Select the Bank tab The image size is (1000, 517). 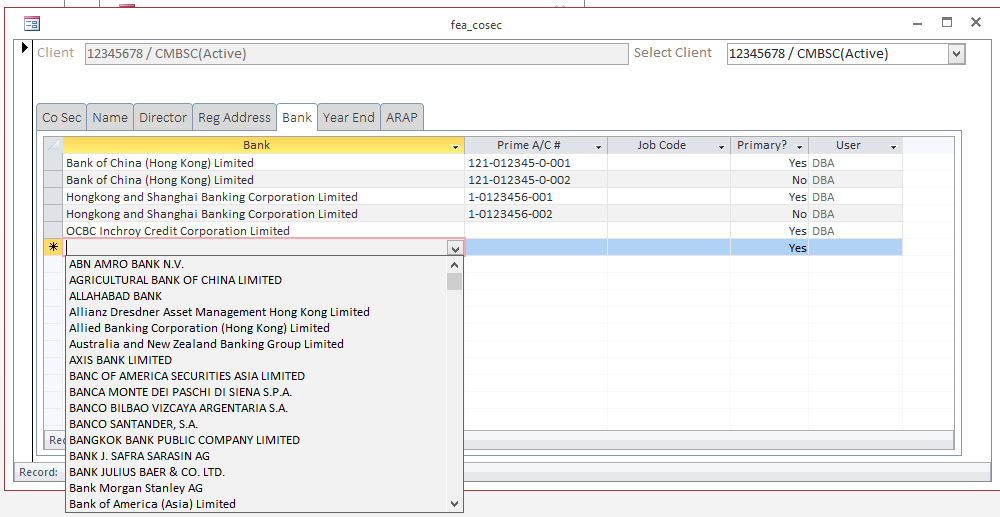tap(297, 117)
